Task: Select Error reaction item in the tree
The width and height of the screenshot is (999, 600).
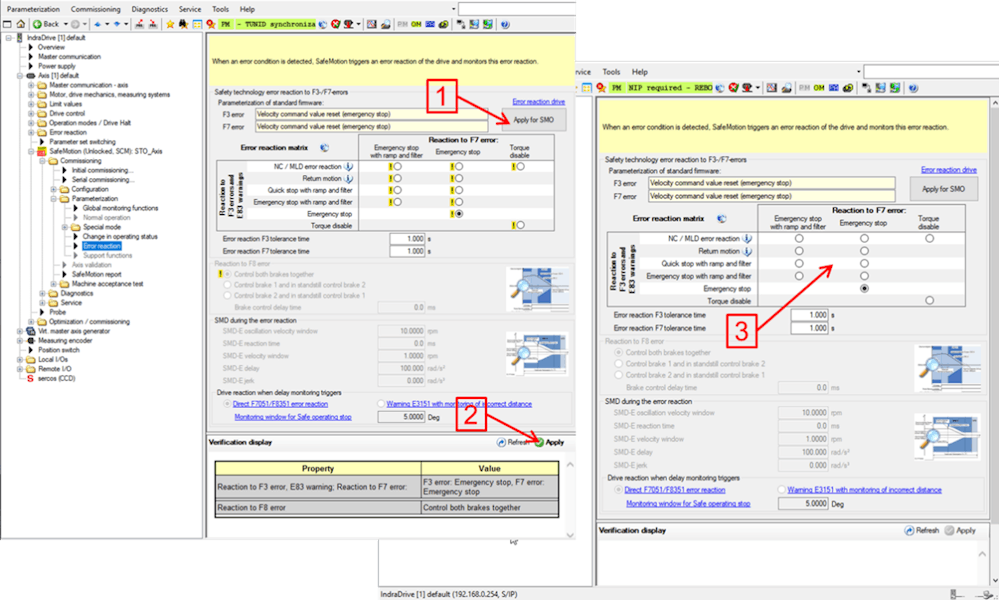Action: click(101, 246)
